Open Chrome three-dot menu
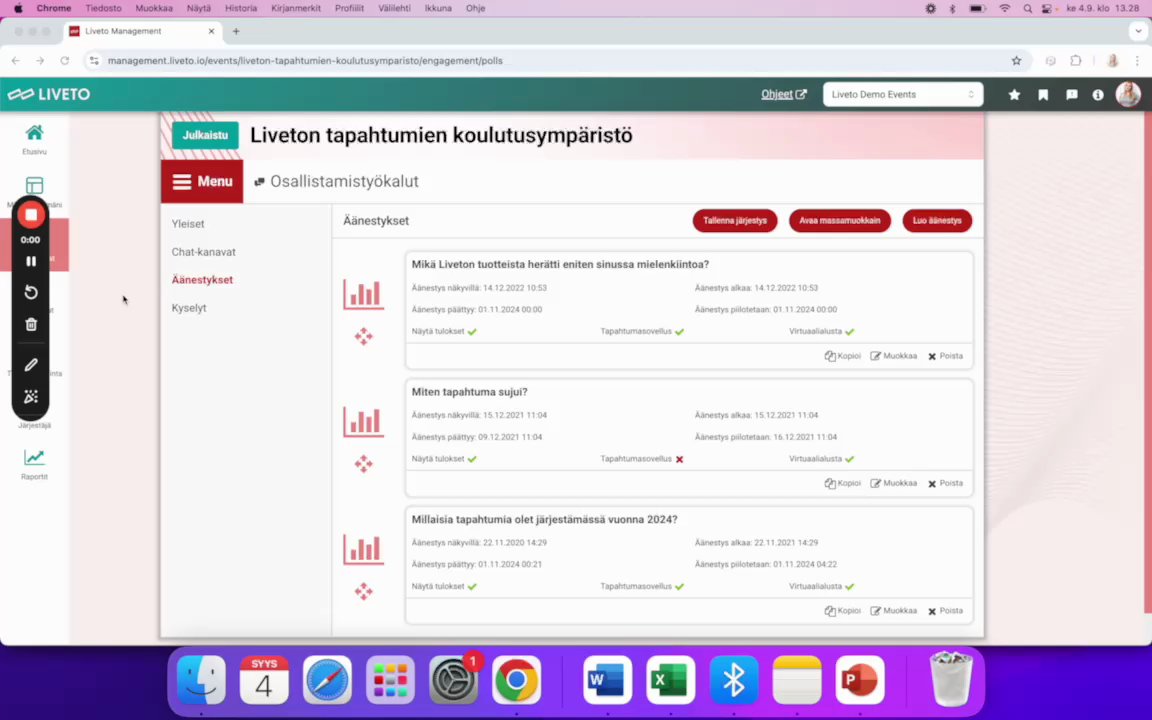This screenshot has height=720, width=1152. [x=1137, y=61]
